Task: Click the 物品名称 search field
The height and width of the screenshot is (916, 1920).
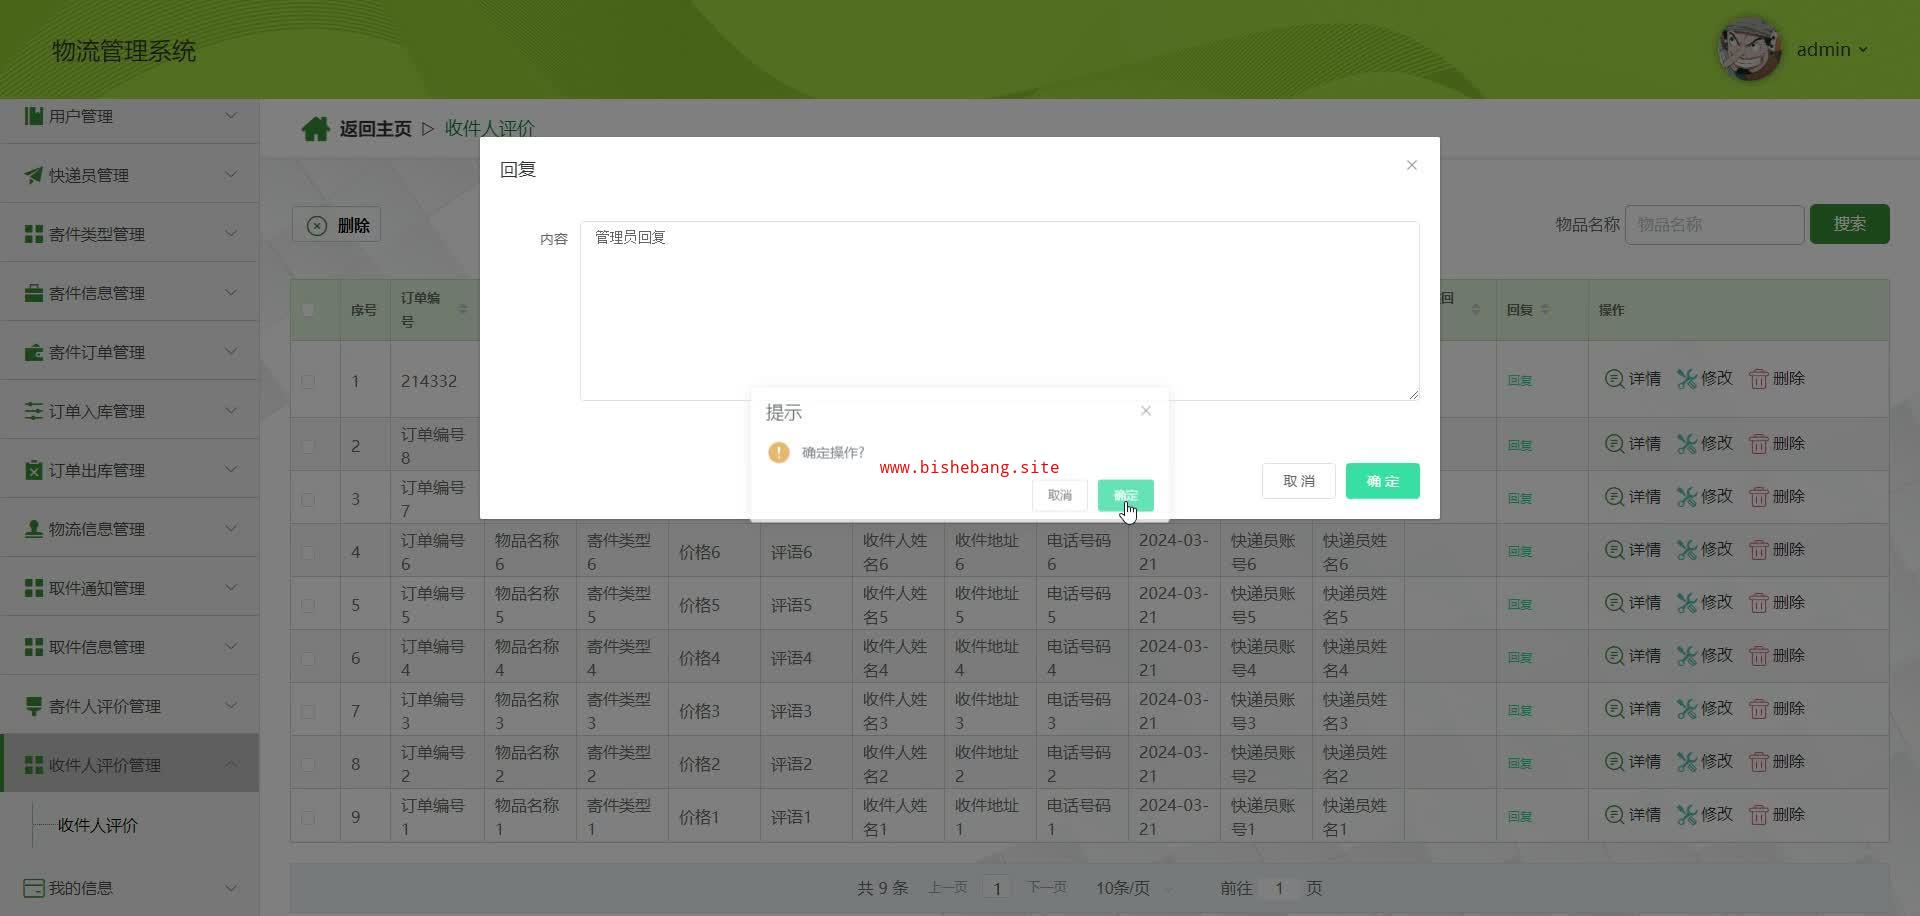Action: pos(1714,225)
